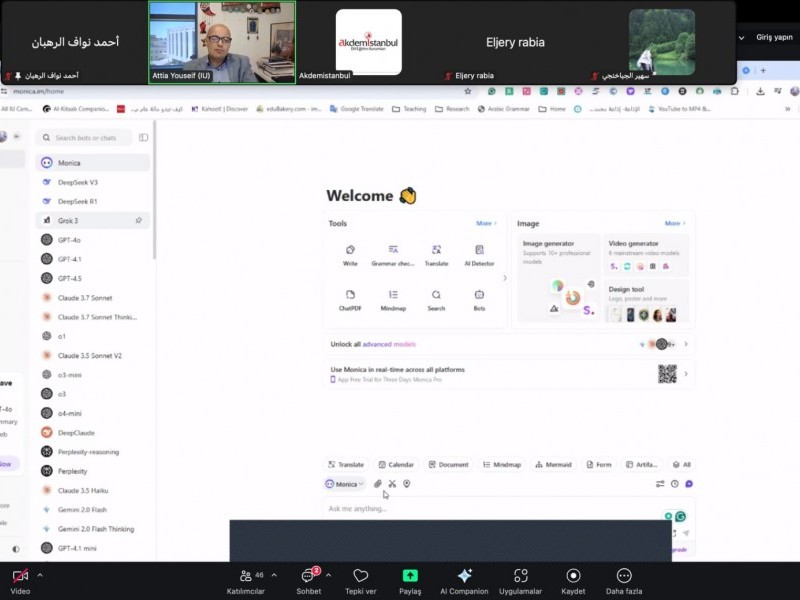Select Perplexity bot in sidebar
This screenshot has height=600, width=800.
coord(93,471)
